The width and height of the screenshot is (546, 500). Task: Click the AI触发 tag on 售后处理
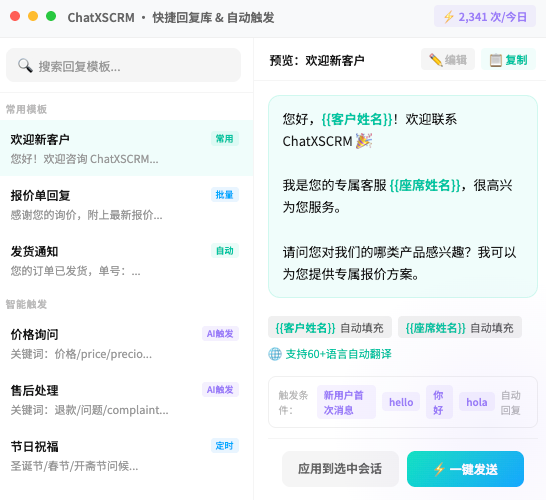coord(220,389)
